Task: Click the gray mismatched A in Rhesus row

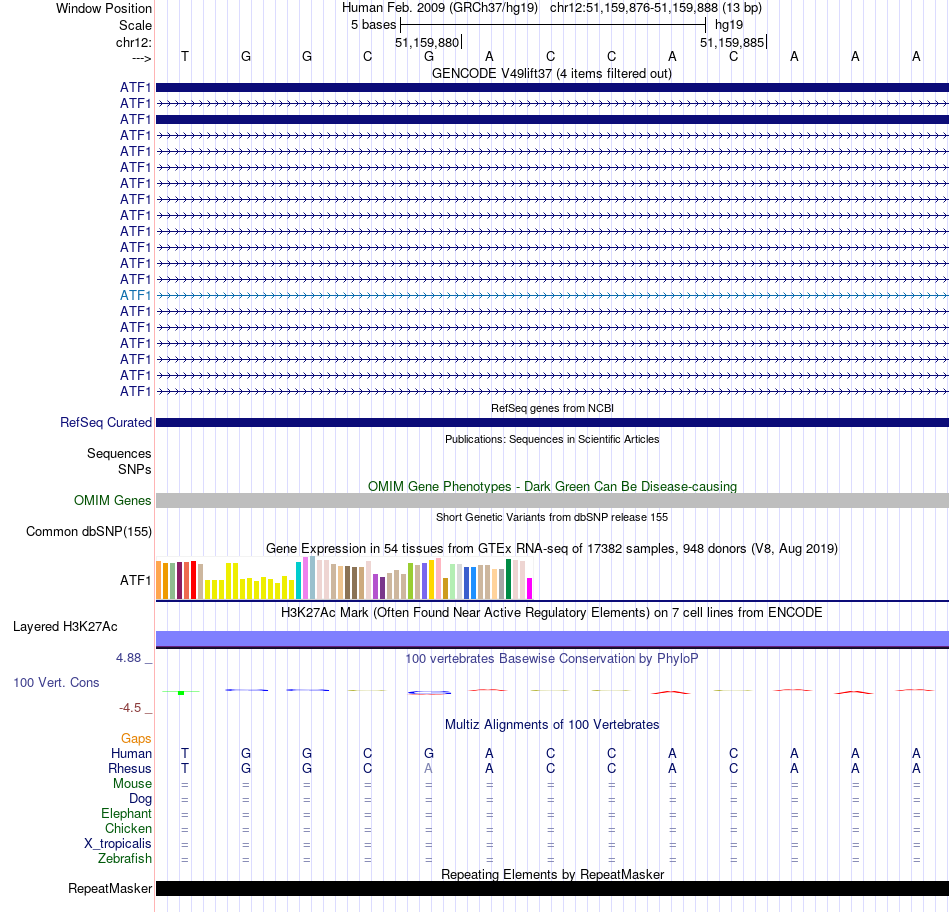Action: coord(428,768)
